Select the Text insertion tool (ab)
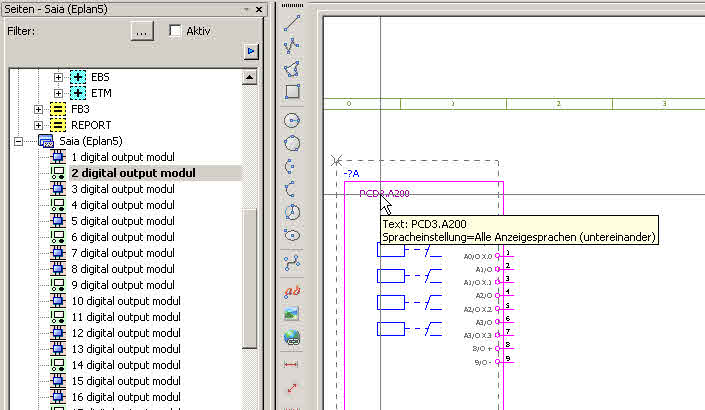705x410 pixels. [x=292, y=291]
